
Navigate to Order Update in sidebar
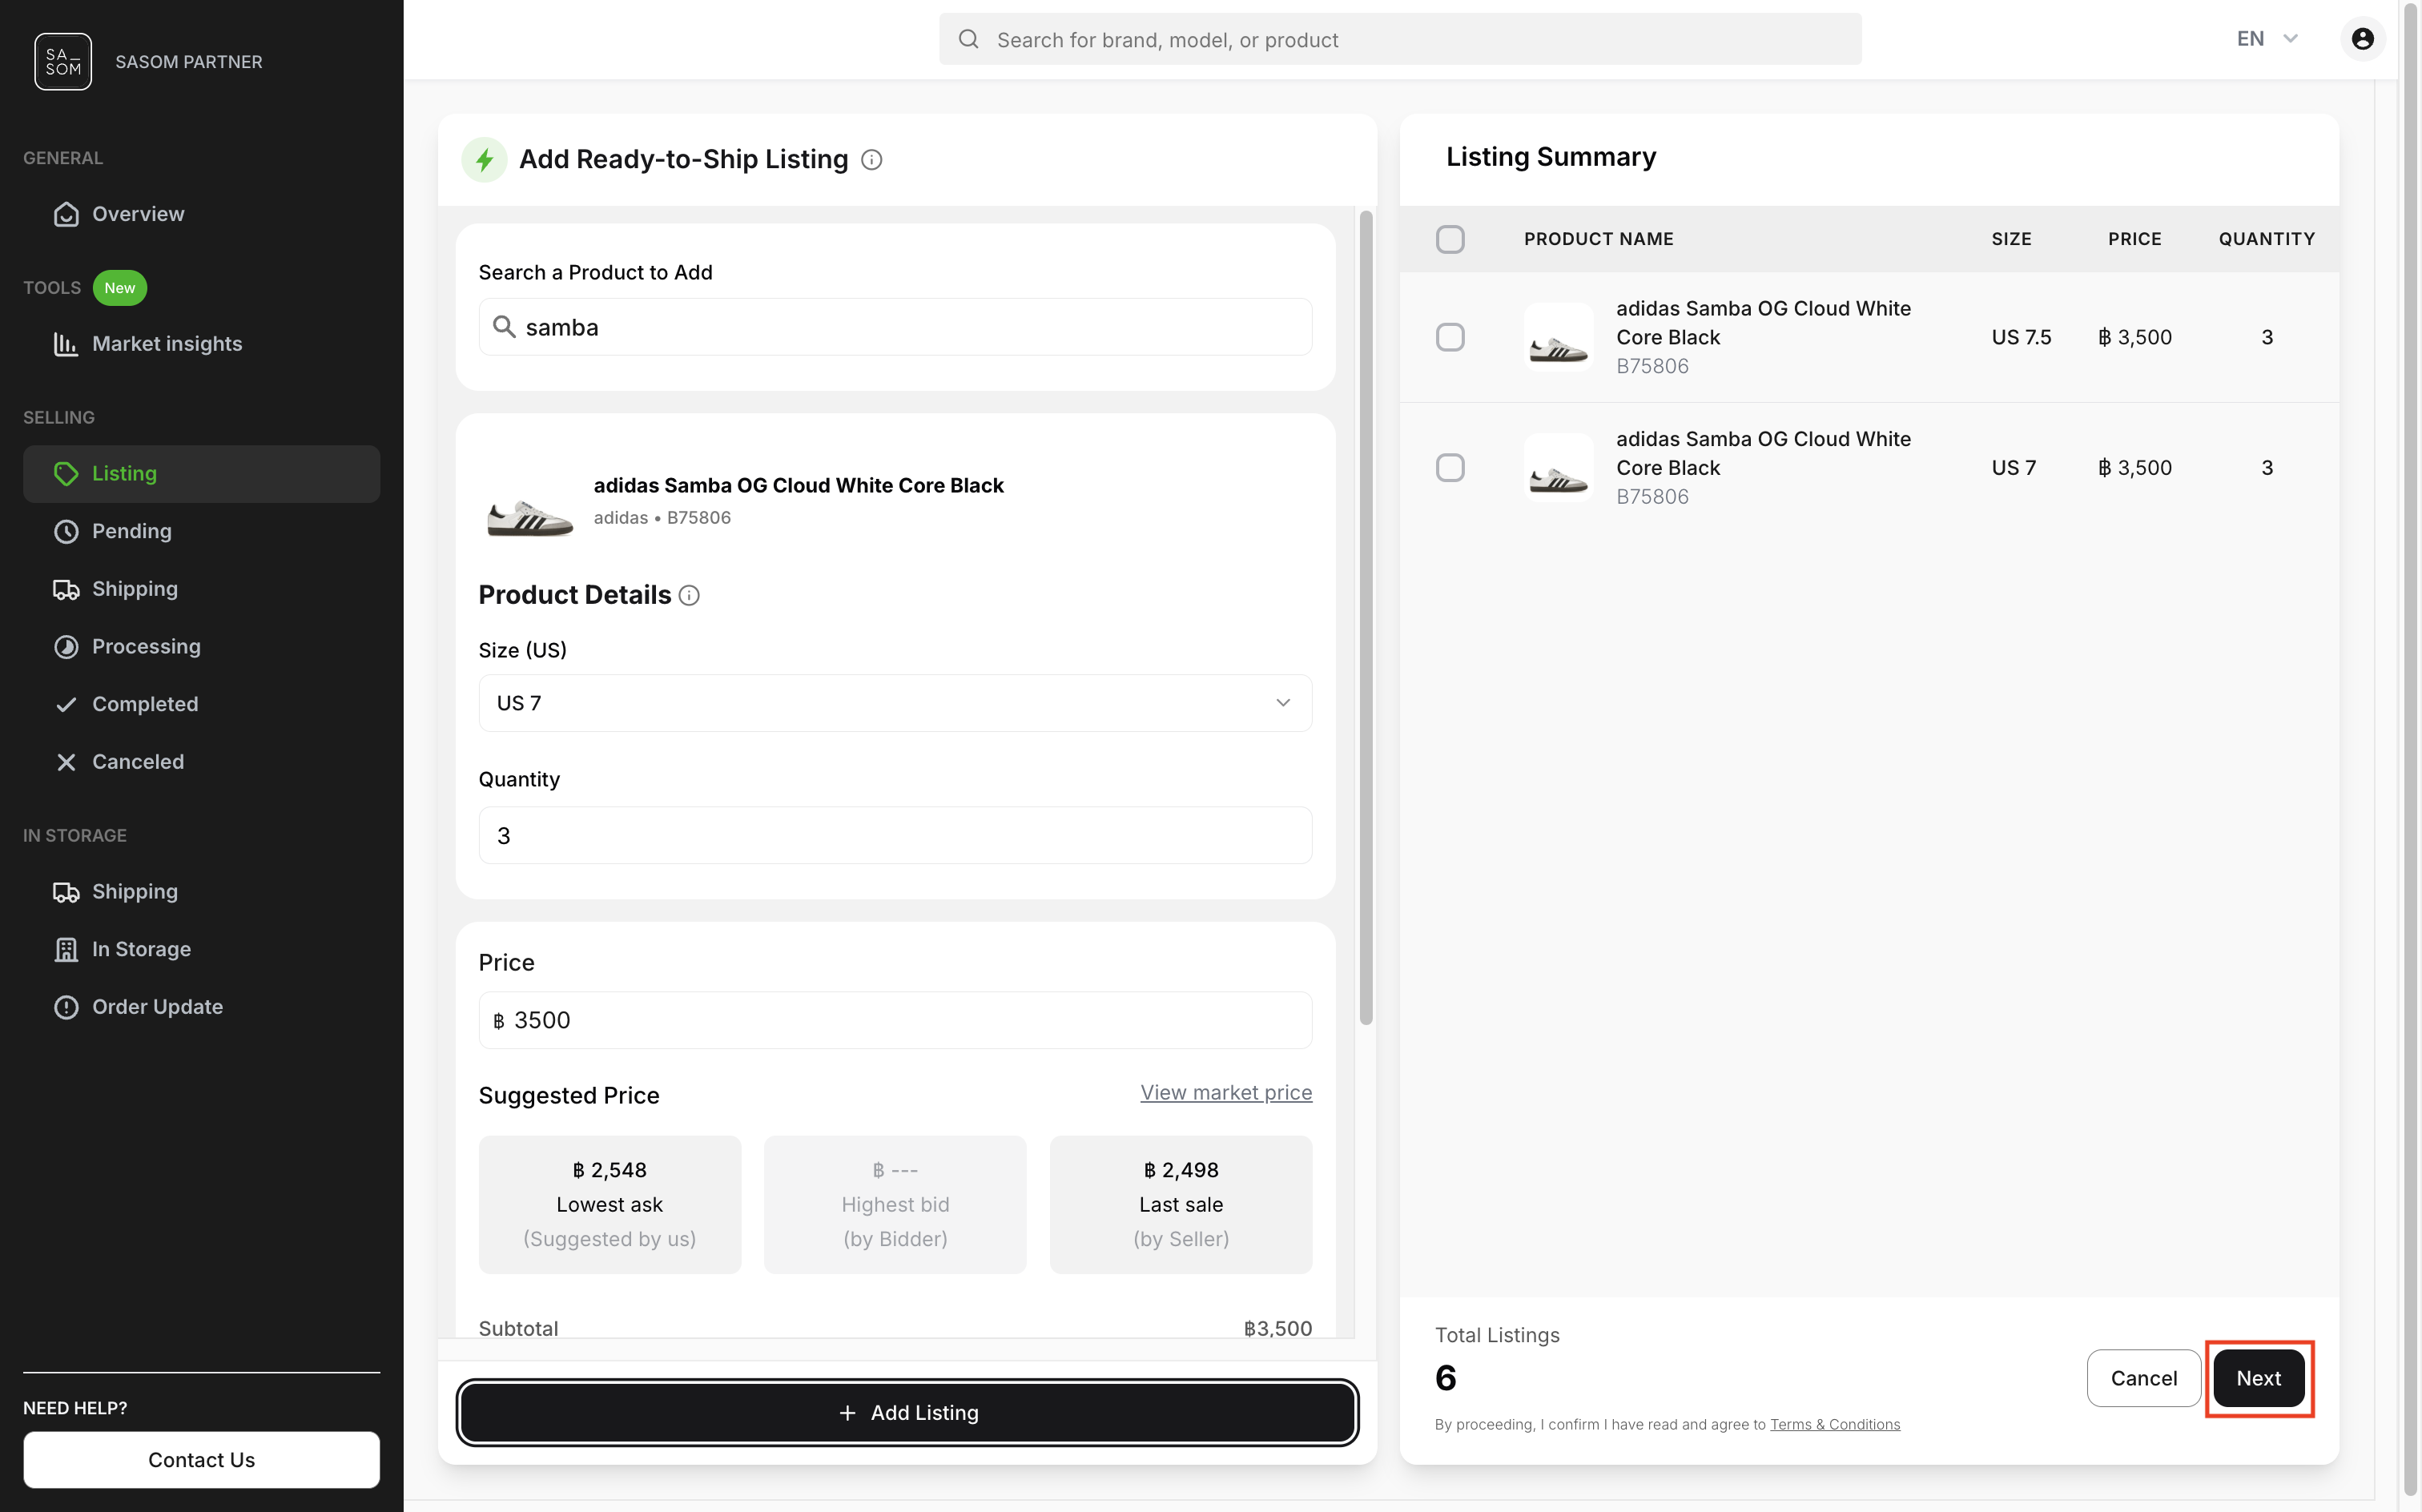pyautogui.click(x=66, y=1006)
